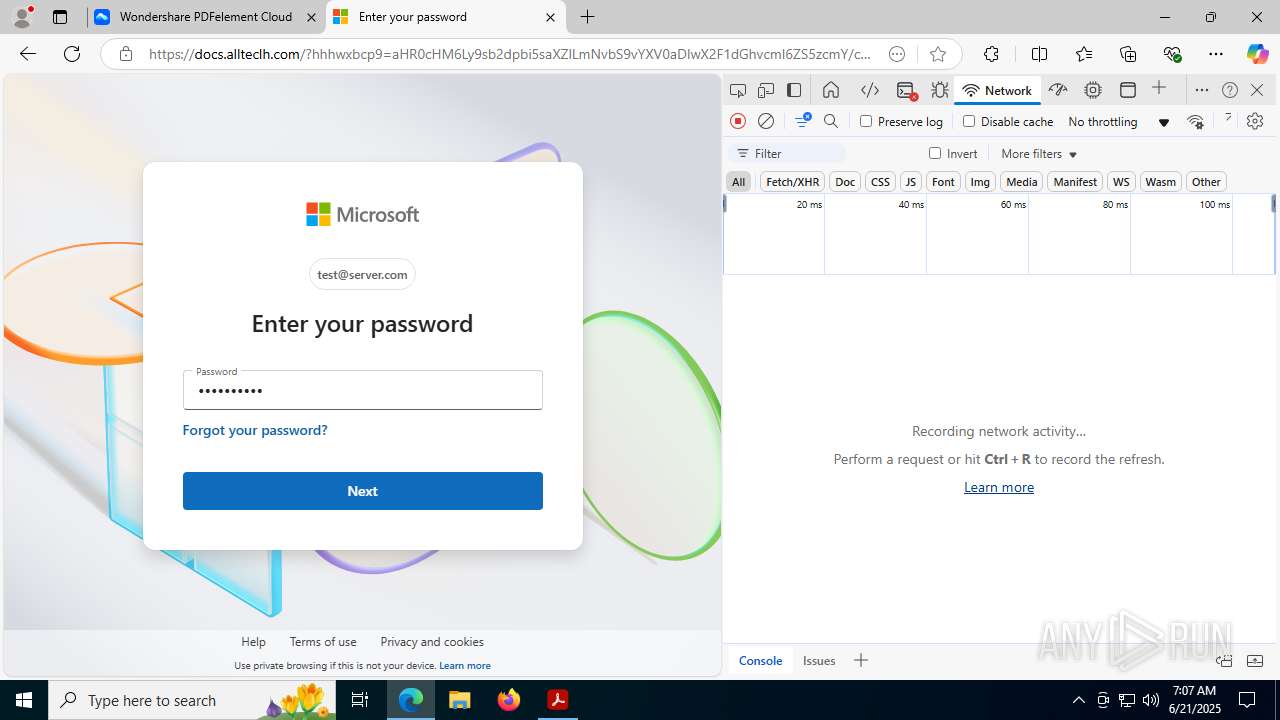Expand the More filters dropdown
The image size is (1280, 720).
pyautogui.click(x=1039, y=153)
